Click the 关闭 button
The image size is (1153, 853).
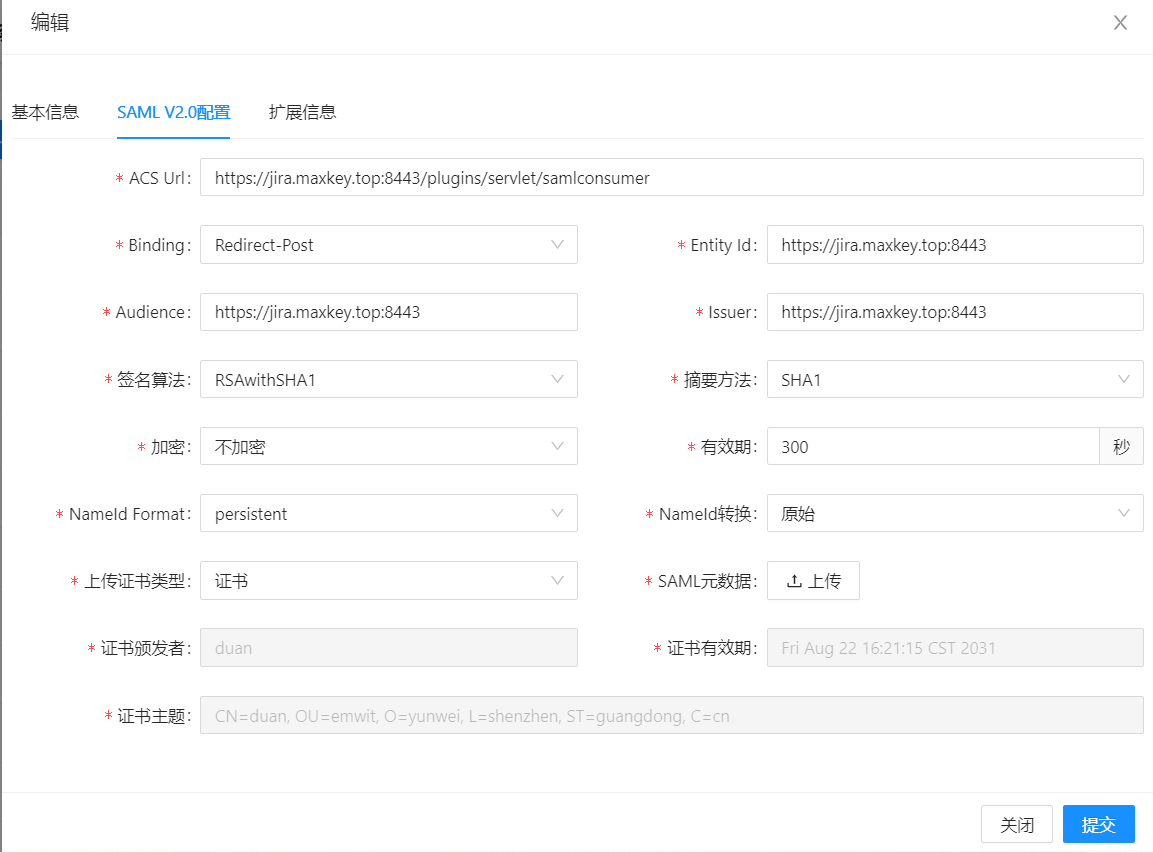(1016, 824)
